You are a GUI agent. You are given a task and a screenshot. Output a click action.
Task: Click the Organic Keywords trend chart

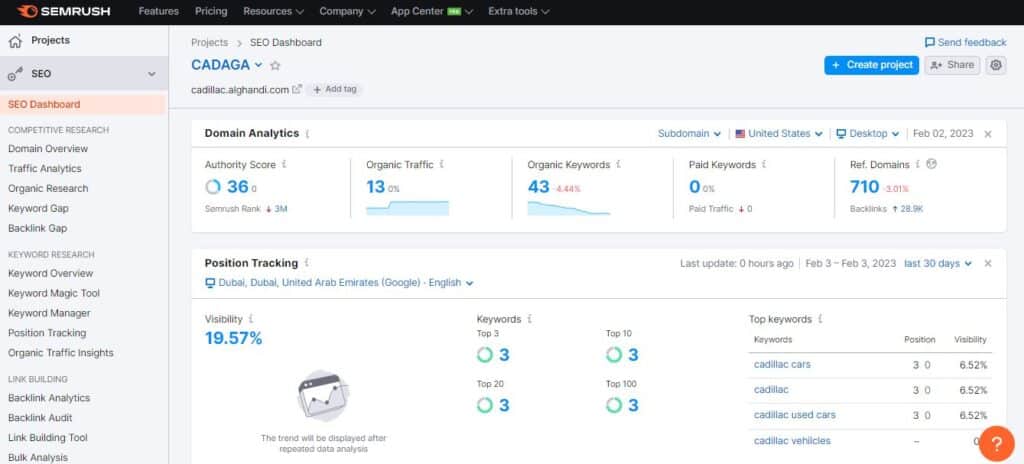click(568, 208)
